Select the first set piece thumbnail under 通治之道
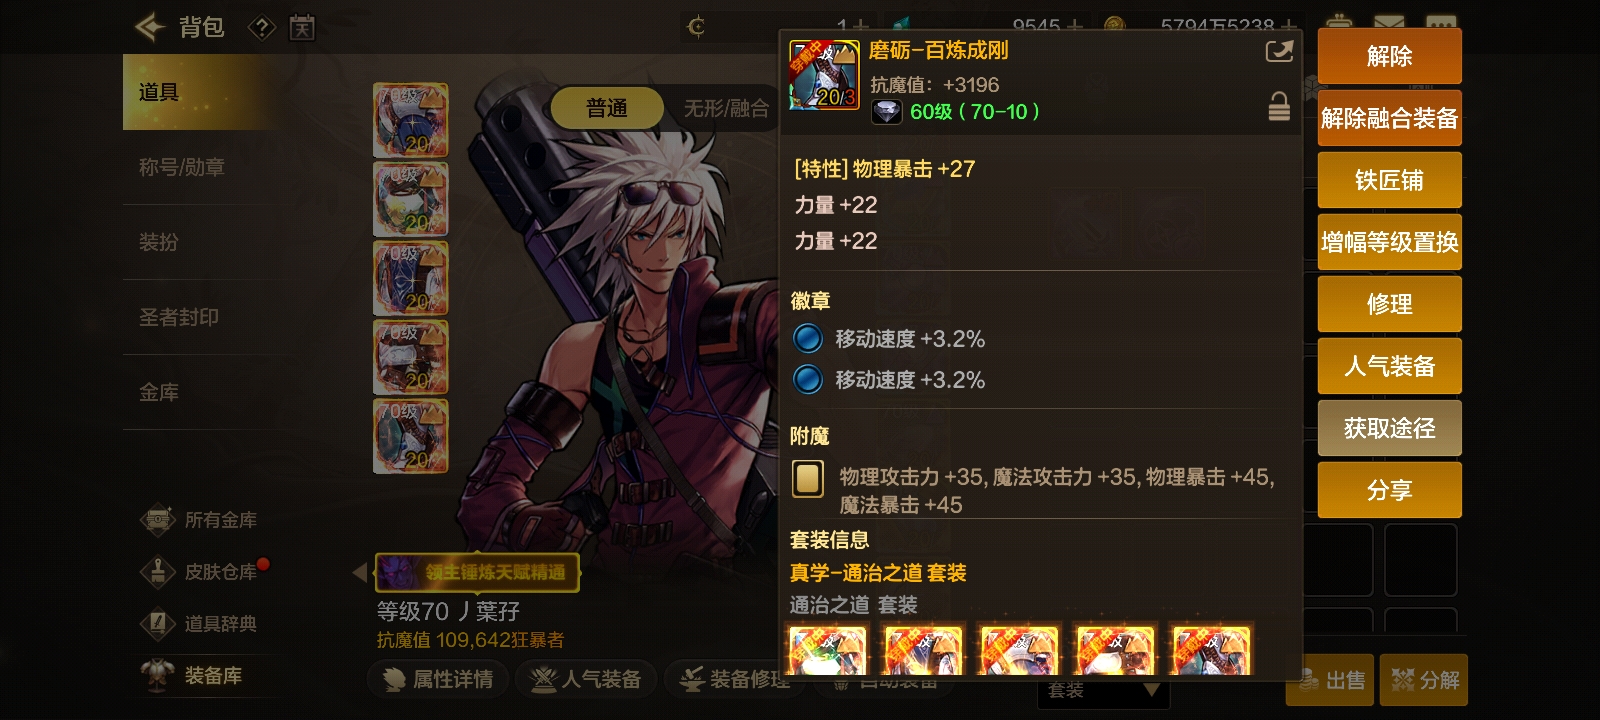This screenshot has height=720, width=1600. [827, 650]
